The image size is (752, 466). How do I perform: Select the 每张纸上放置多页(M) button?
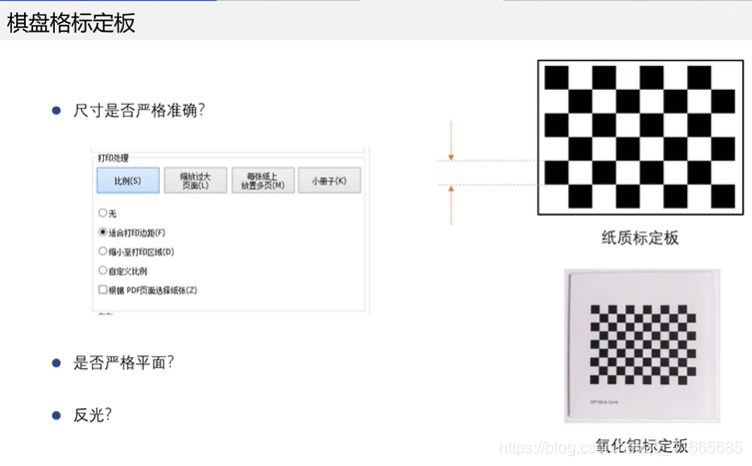(263, 180)
